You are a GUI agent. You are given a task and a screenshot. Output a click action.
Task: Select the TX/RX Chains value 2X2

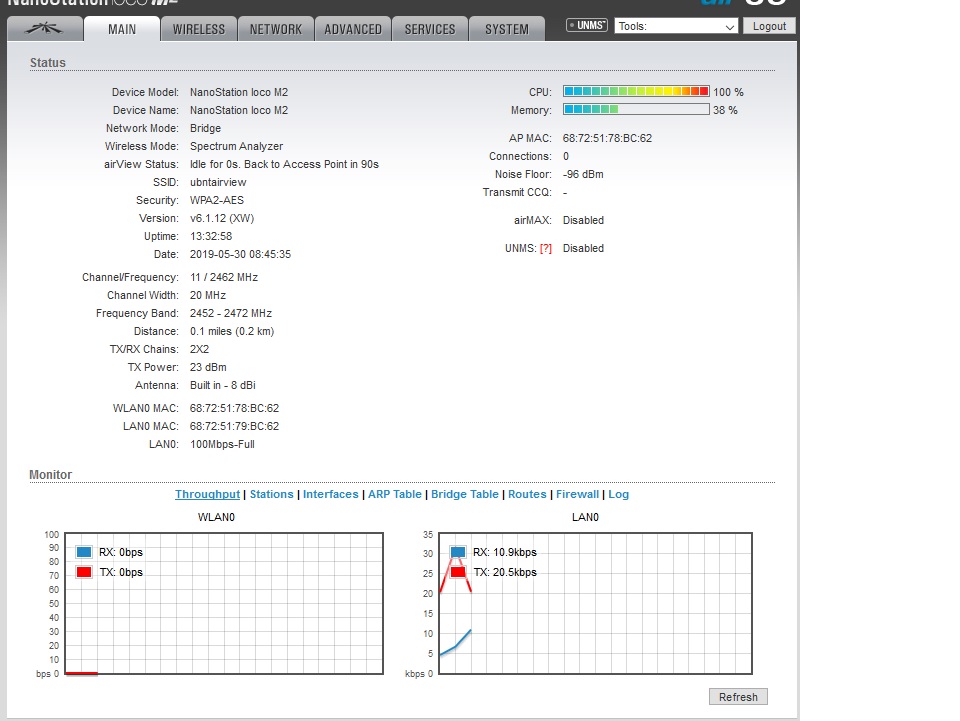(x=199, y=349)
